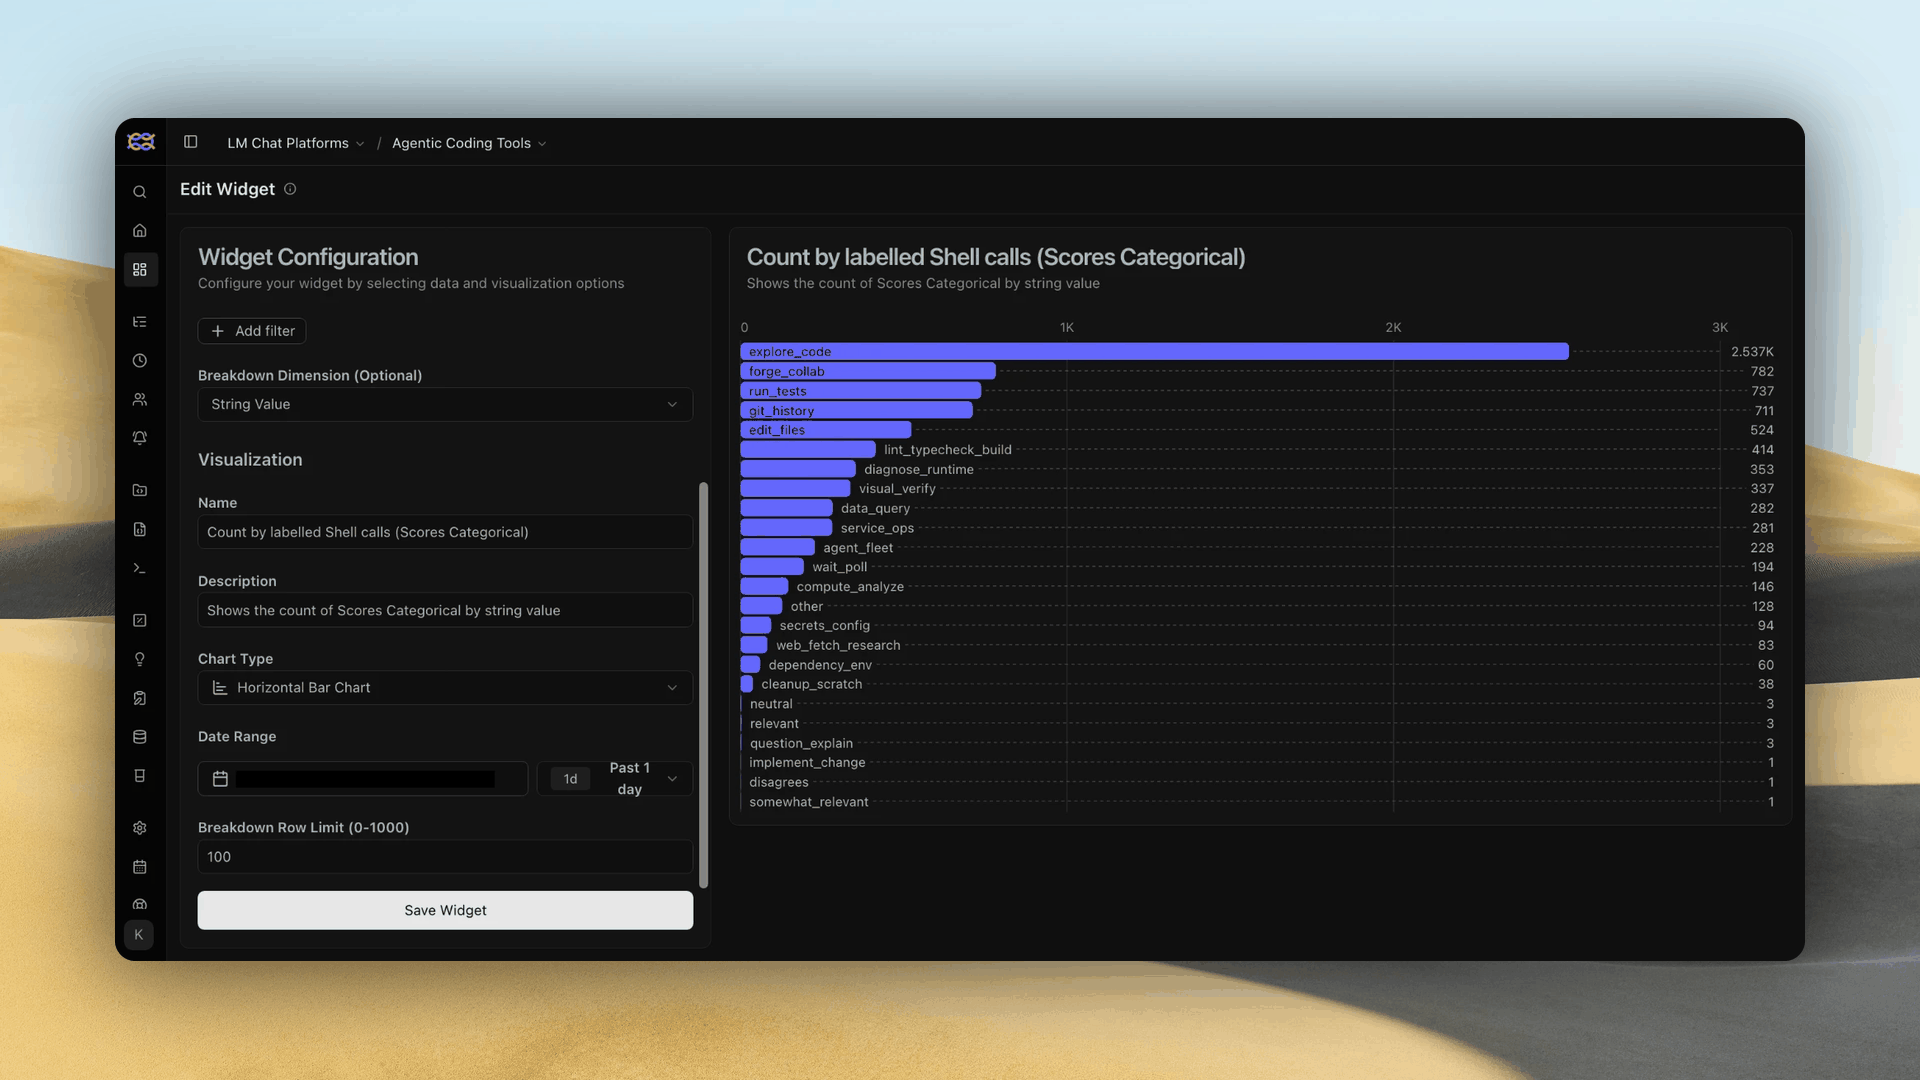This screenshot has width=1920, height=1080.
Task: Open the Prompts file icon in sidebar
Action: (140, 529)
